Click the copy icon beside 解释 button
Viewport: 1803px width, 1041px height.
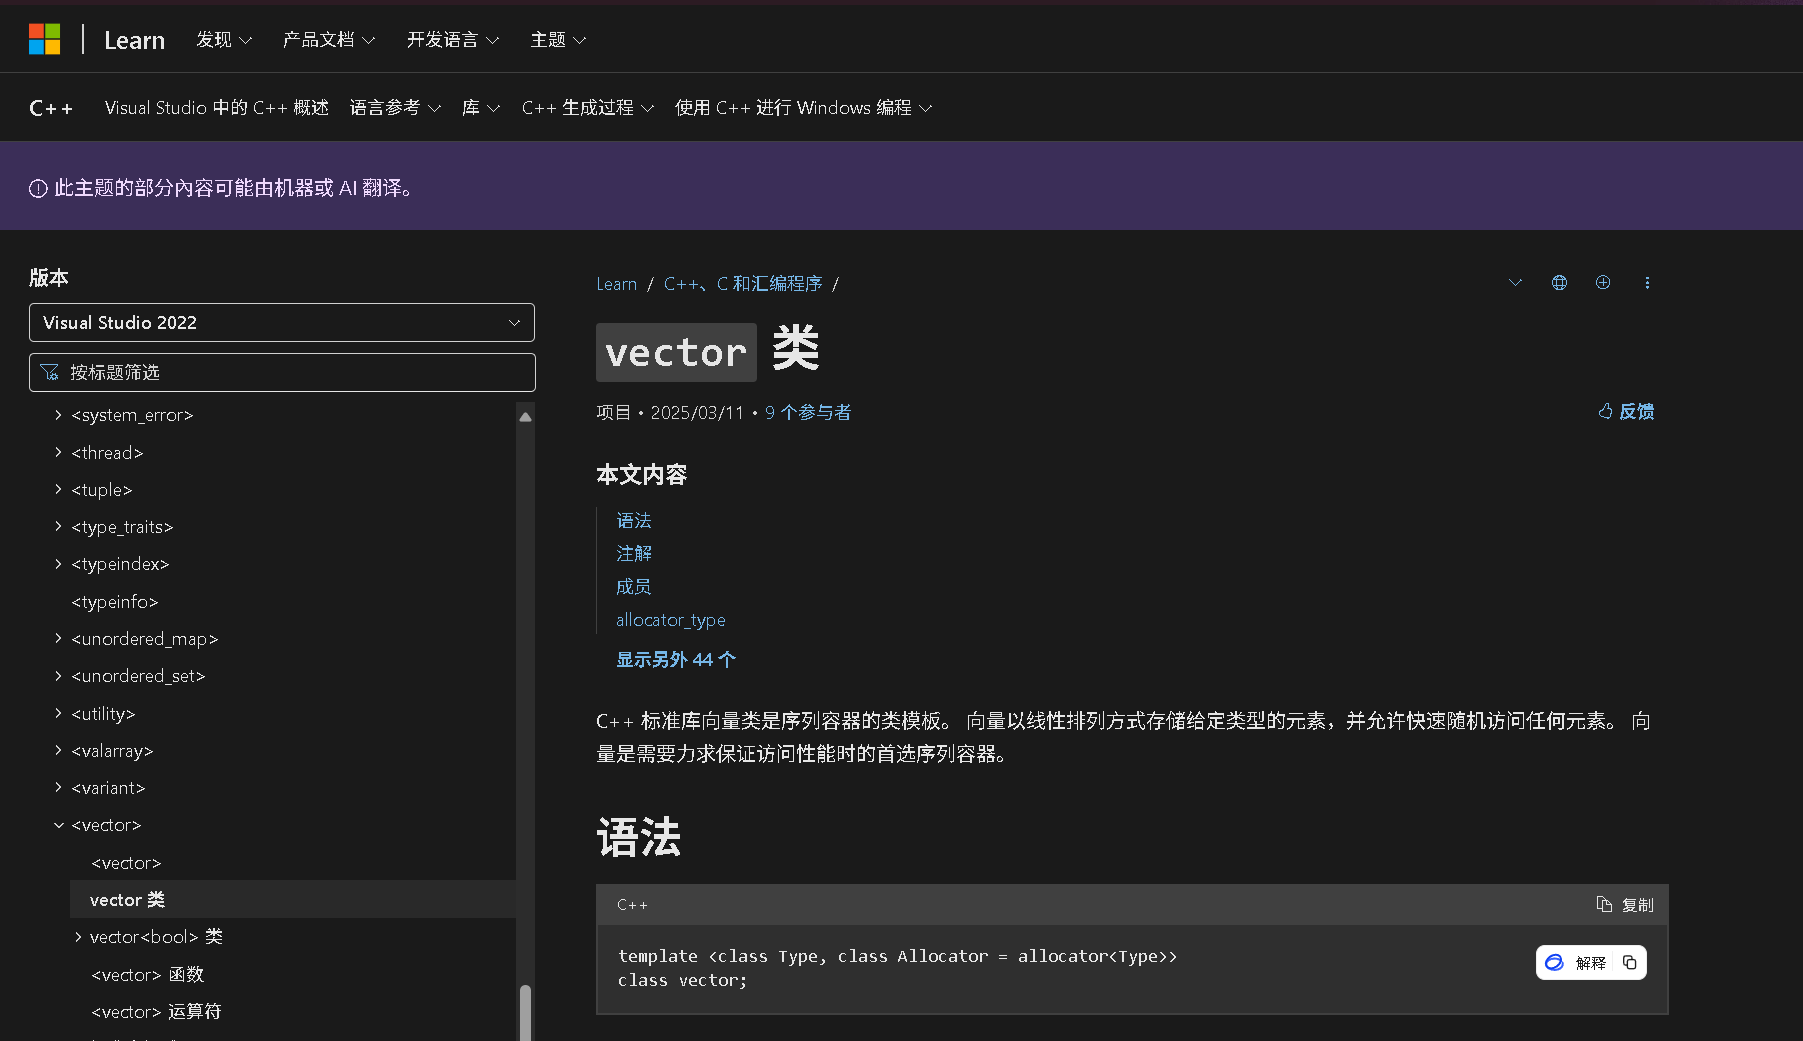pyautogui.click(x=1630, y=963)
